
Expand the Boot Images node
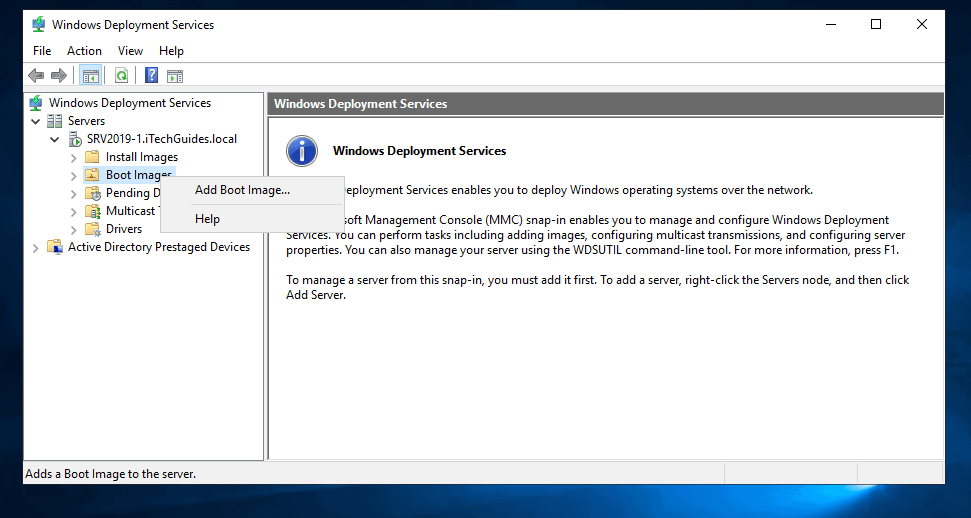[x=73, y=175]
